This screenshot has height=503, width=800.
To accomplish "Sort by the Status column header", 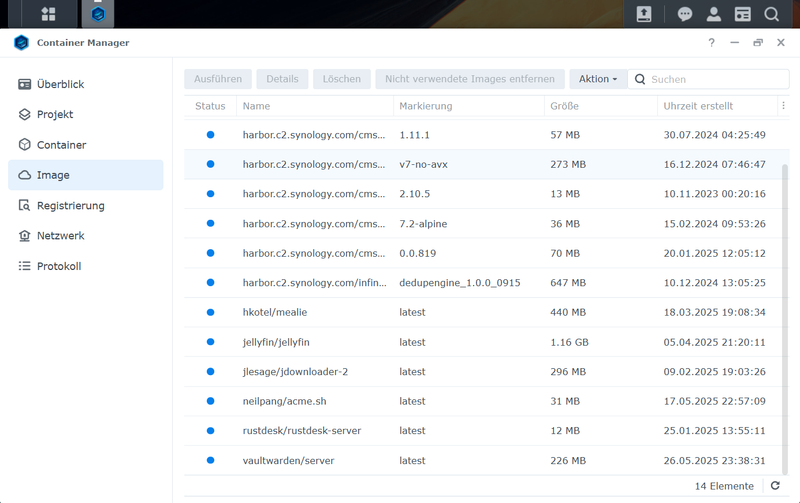I will pyautogui.click(x=210, y=106).
